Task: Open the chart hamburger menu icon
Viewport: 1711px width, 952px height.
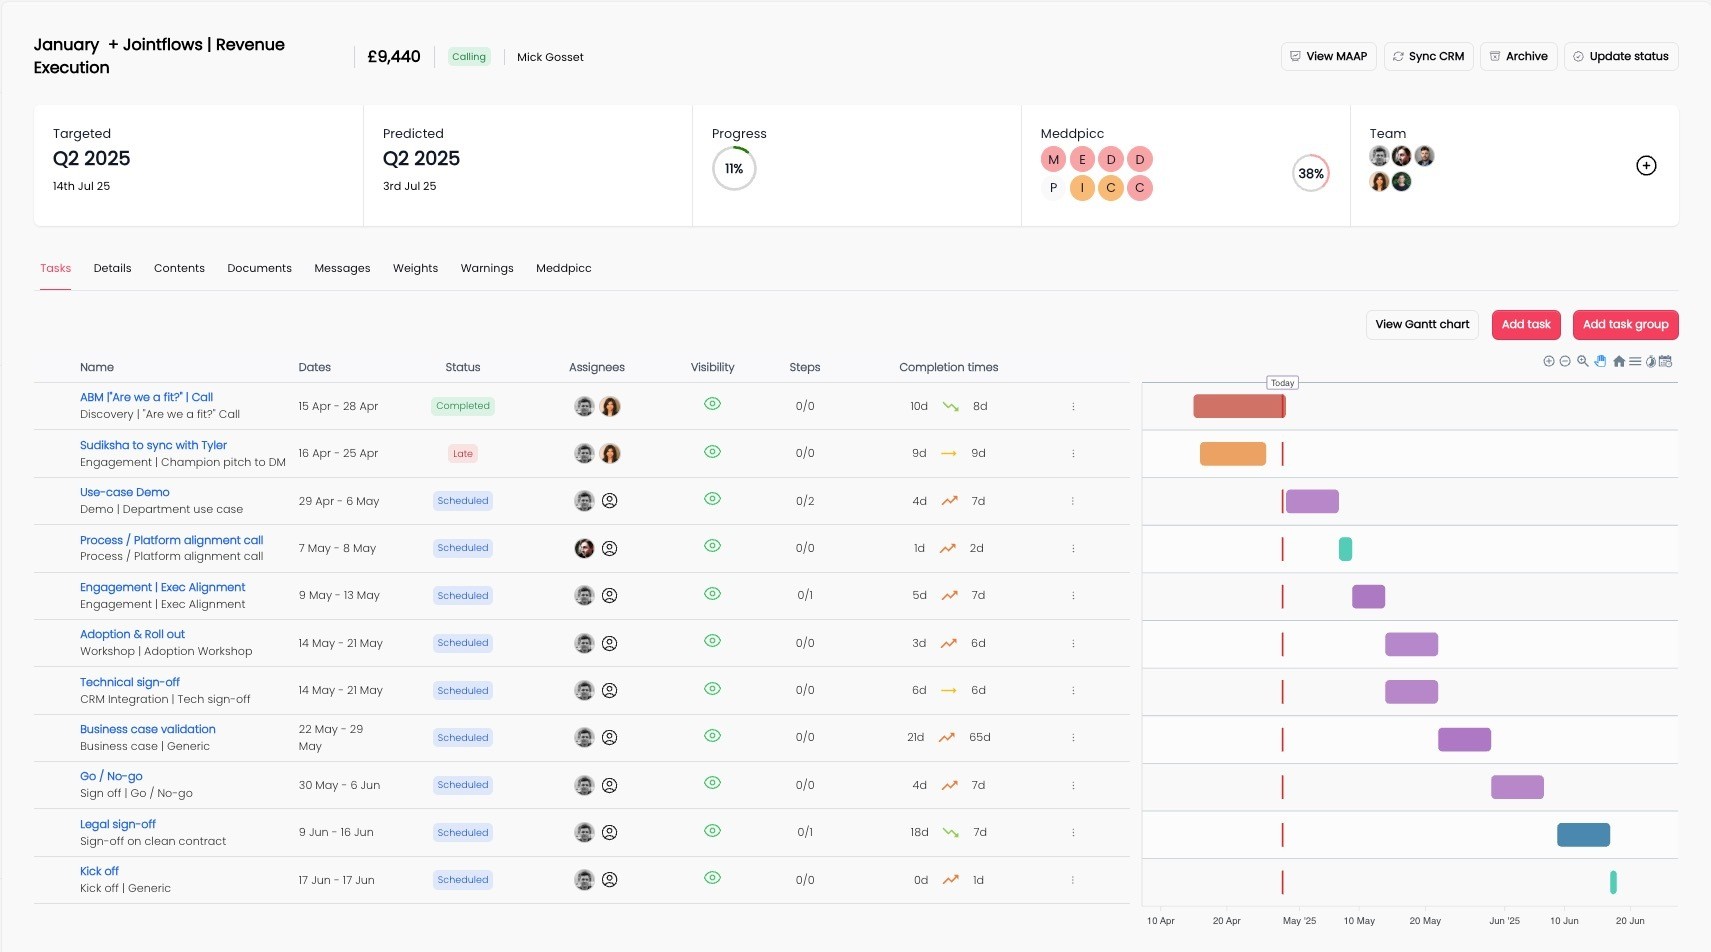Action: [x=1635, y=361]
